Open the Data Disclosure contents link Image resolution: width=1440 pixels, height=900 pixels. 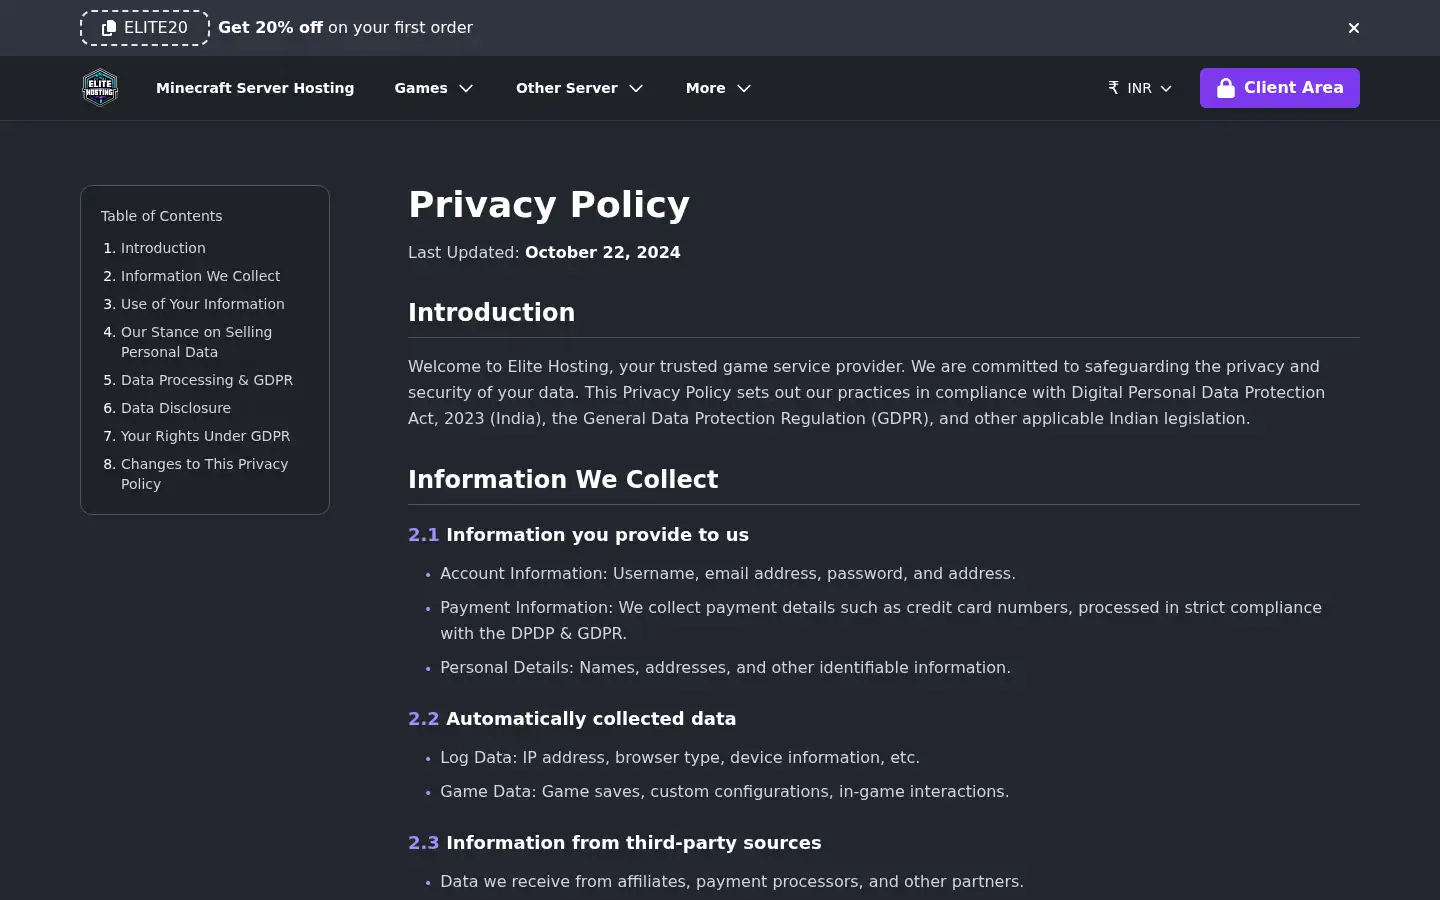tap(176, 408)
